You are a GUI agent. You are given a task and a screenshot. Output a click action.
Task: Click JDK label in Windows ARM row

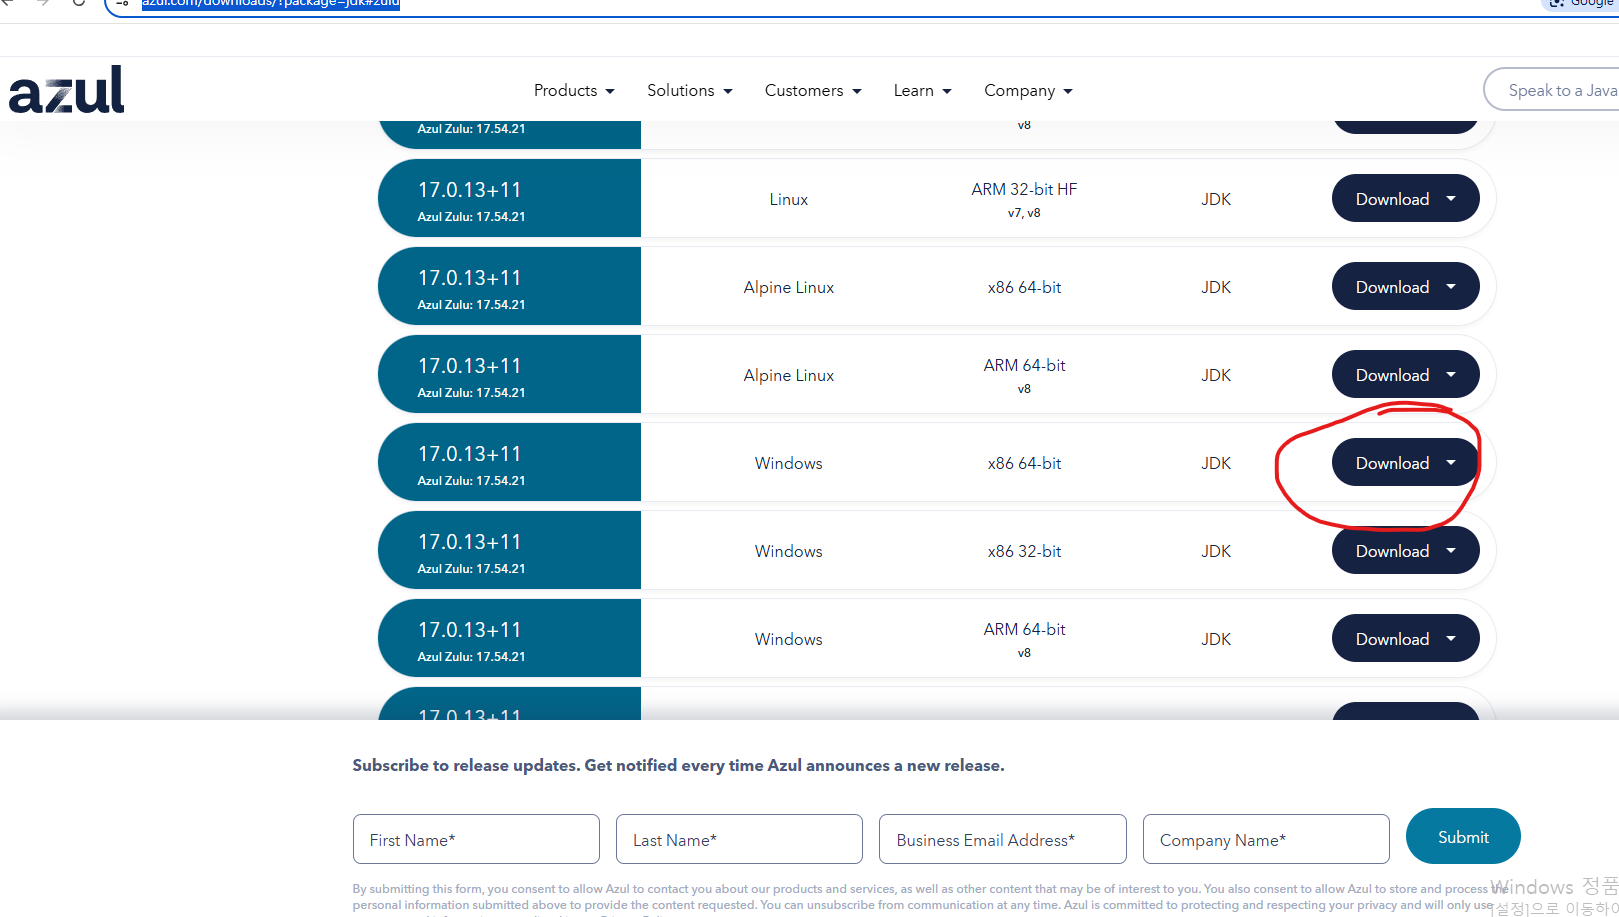[1216, 639]
